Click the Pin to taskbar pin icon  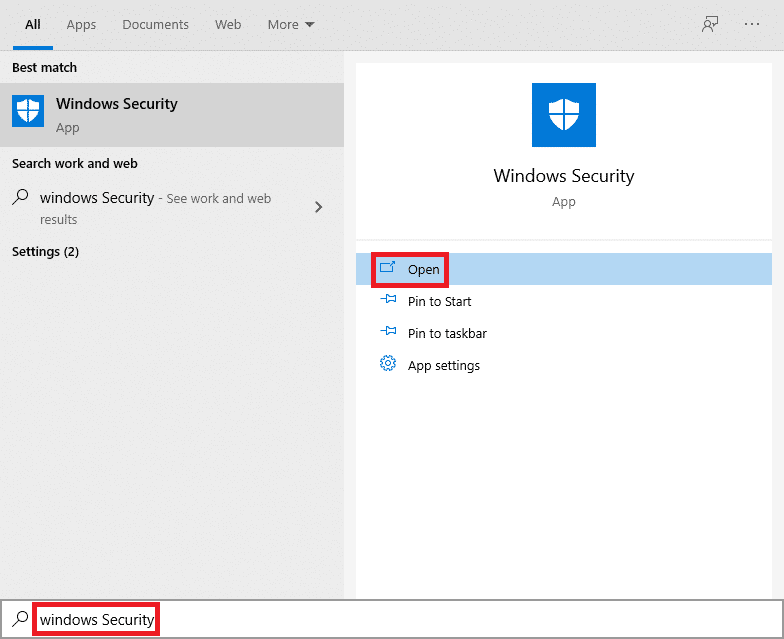388,333
